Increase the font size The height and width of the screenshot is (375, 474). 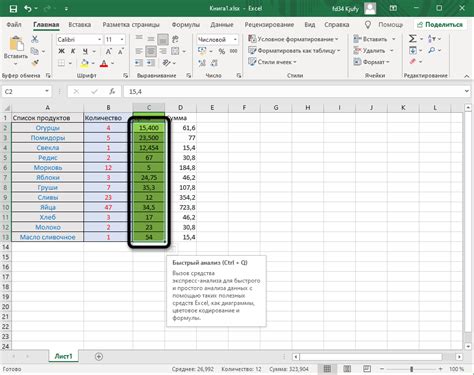109,51
